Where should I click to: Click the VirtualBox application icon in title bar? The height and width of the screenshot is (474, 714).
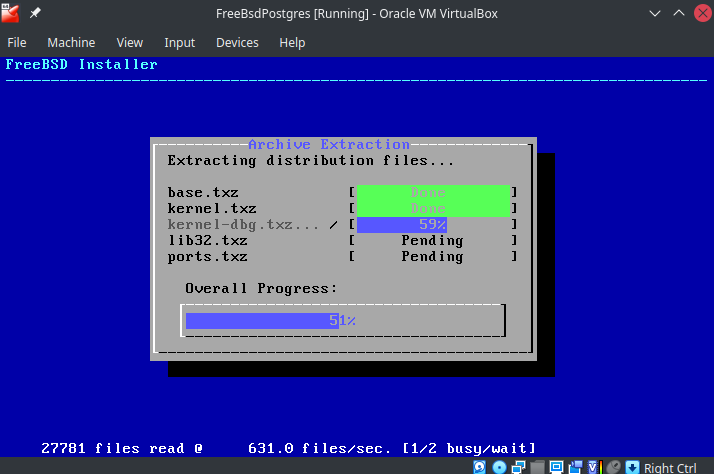pyautogui.click(x=10, y=13)
